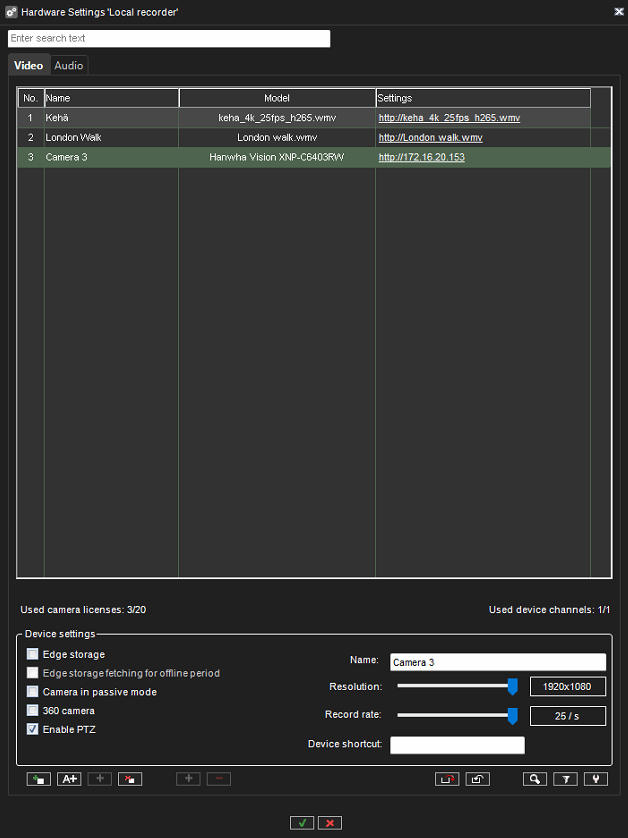Click the greyed plus button next to minus

pyautogui.click(x=188, y=779)
